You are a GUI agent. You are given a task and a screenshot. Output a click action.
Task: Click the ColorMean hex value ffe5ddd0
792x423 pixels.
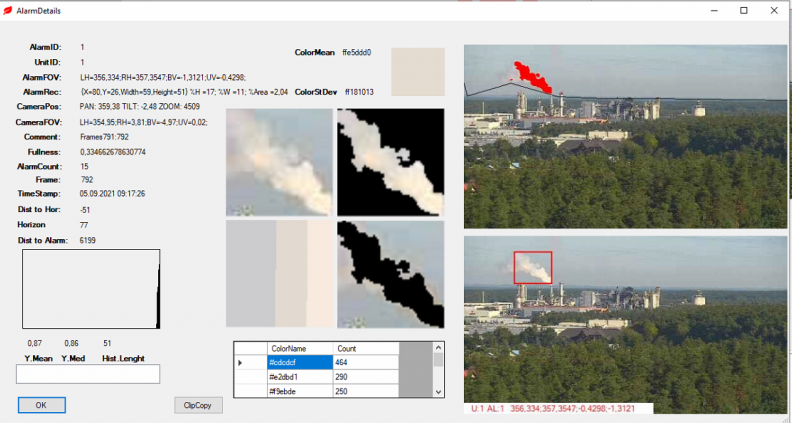[x=357, y=52]
